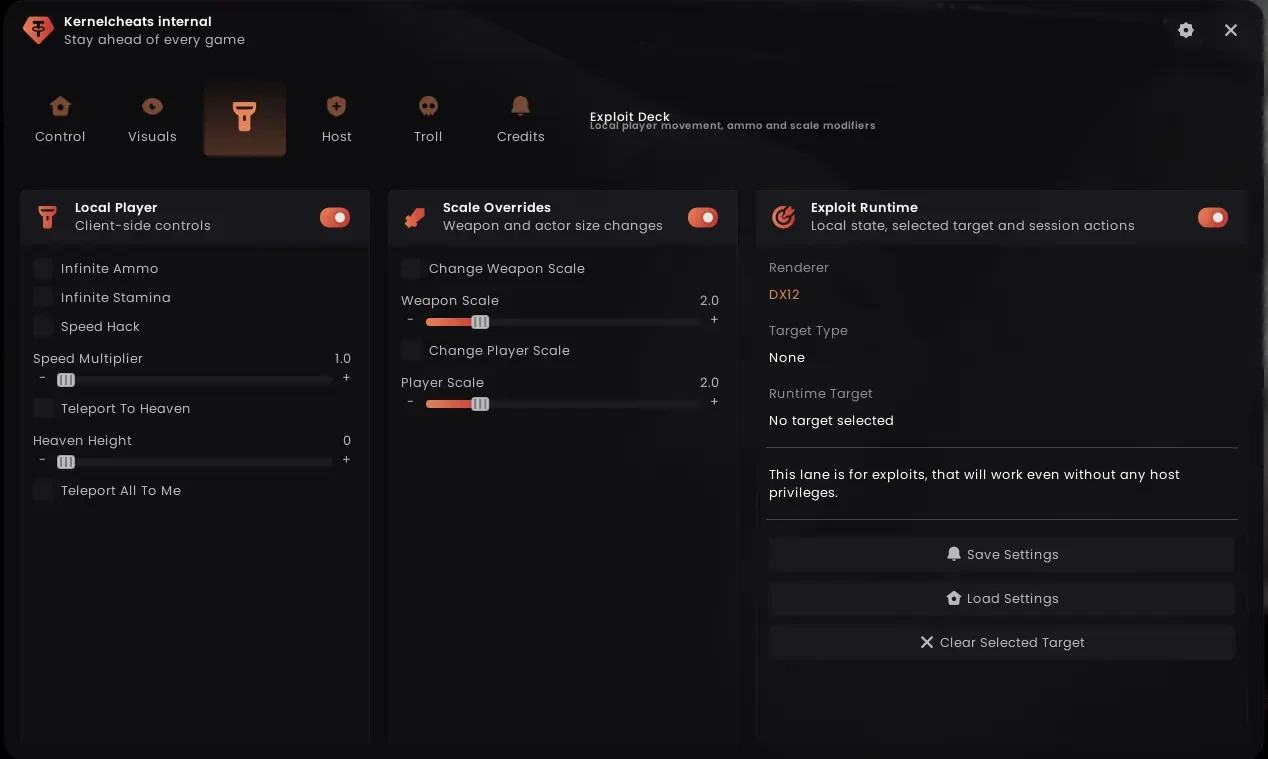The height and width of the screenshot is (759, 1268).
Task: Open settings via the gear icon
Action: coord(1186,30)
